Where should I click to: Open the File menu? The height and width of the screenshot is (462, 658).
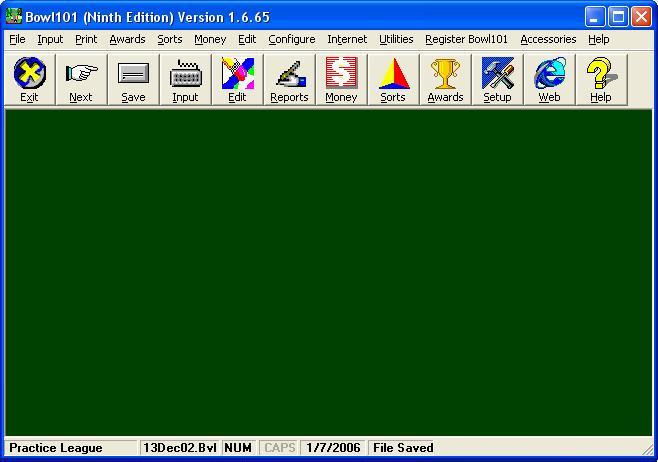coord(17,39)
